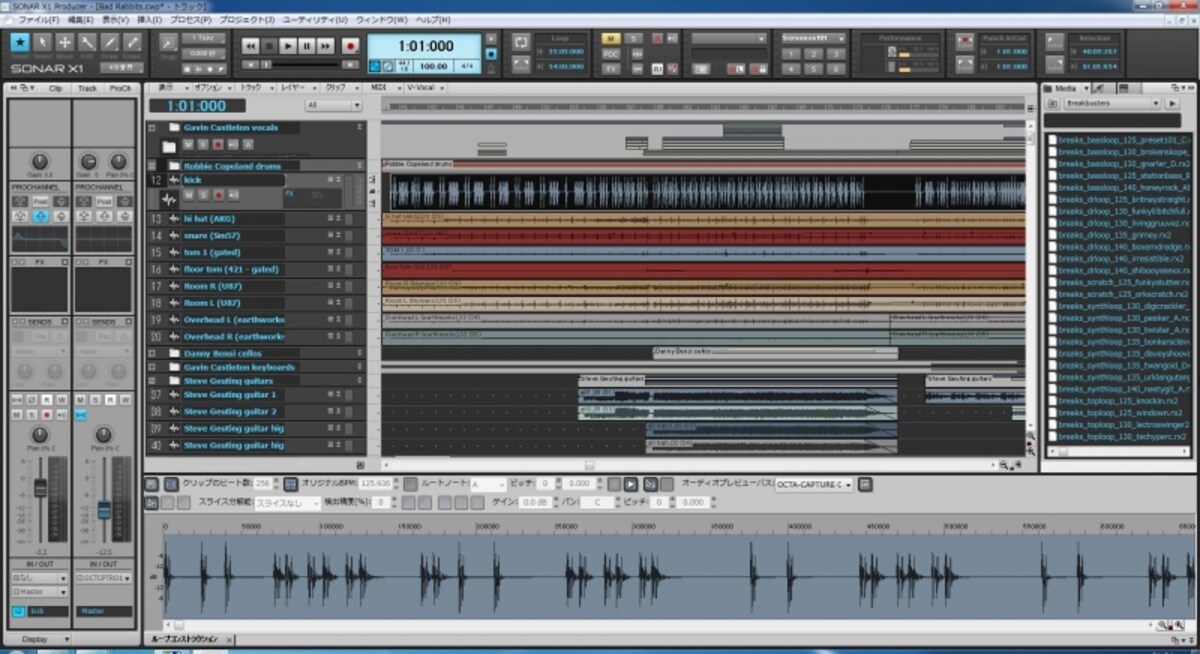
Task: Select breaks_toploop_125_windown.rx2 file
Action: [1118, 411]
